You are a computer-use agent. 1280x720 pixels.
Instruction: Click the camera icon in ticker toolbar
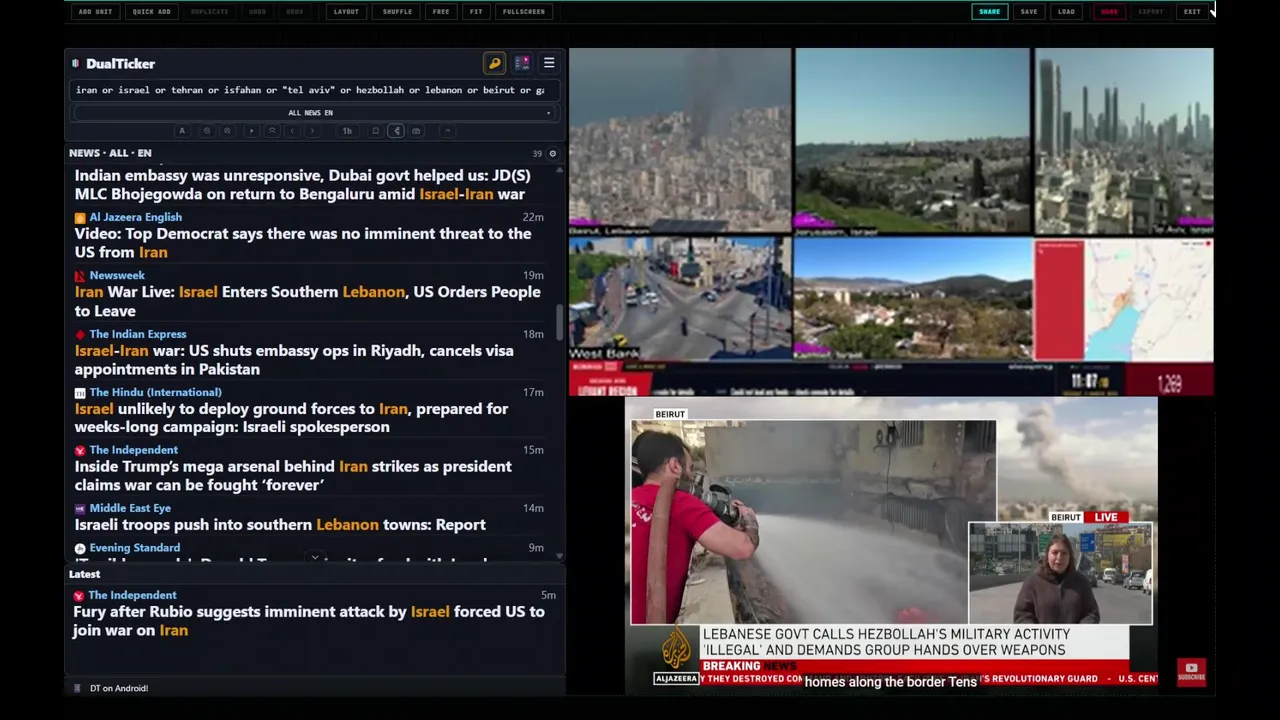[x=416, y=131]
